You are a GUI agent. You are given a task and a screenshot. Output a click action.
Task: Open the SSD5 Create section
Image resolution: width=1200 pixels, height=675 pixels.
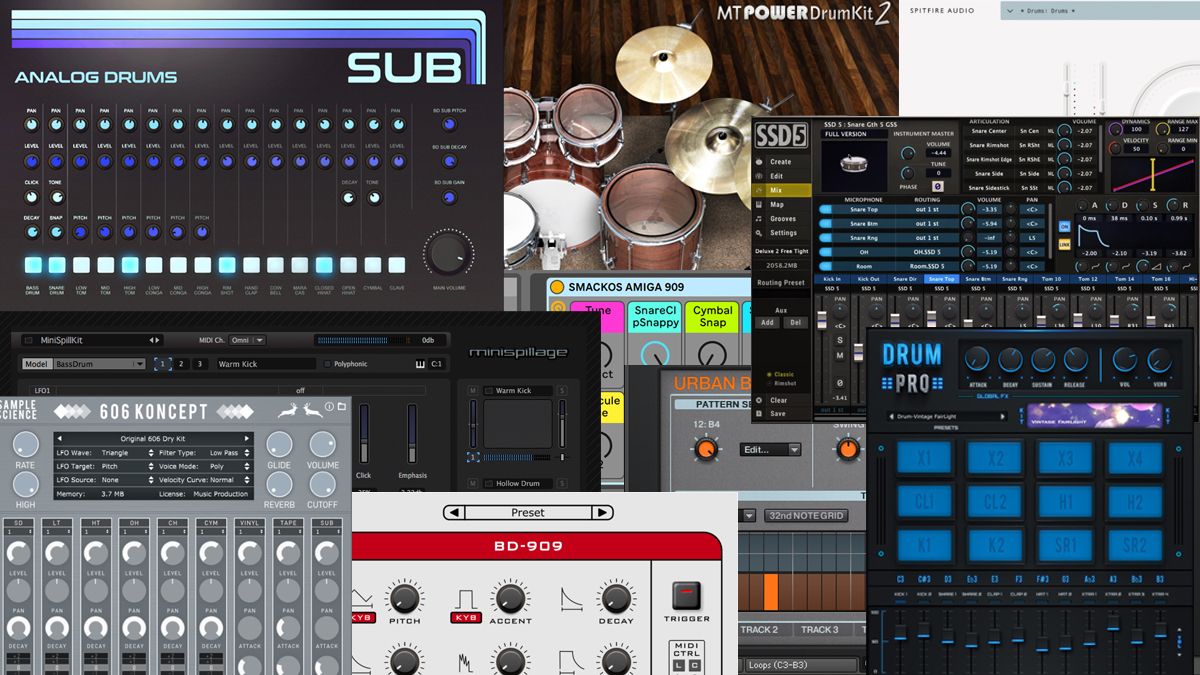point(778,162)
